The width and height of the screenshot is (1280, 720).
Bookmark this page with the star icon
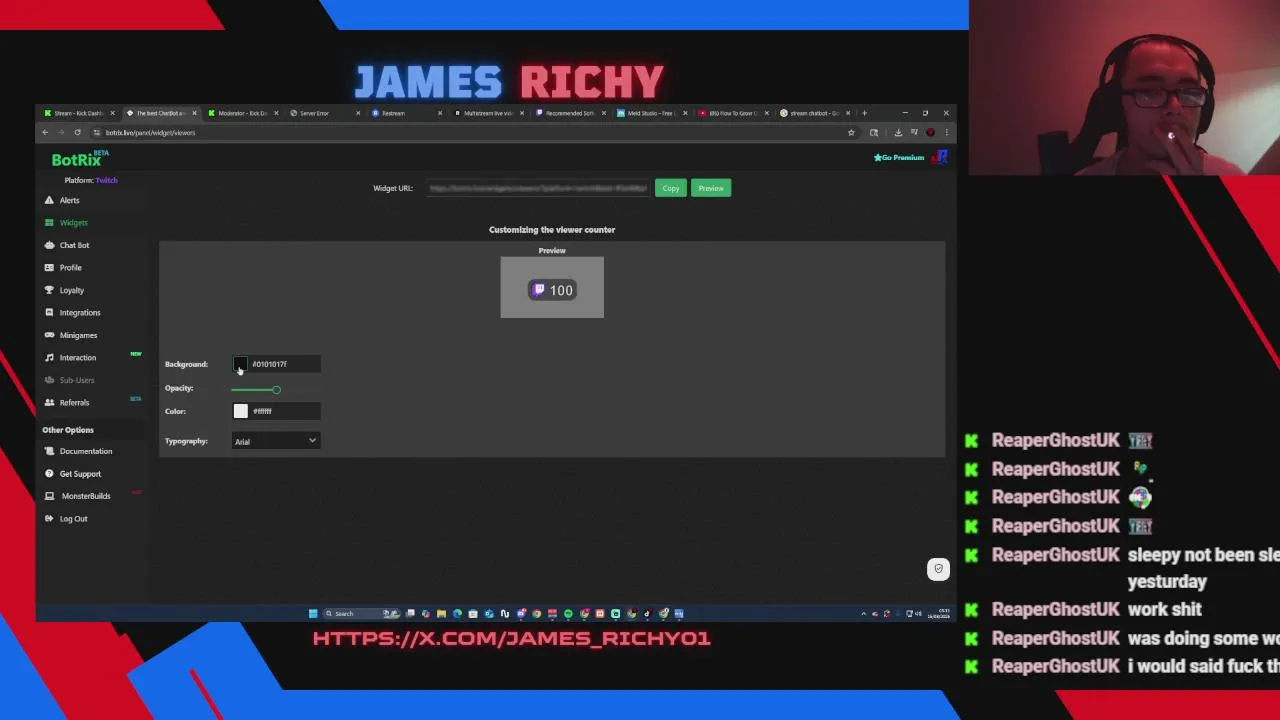pyautogui.click(x=851, y=133)
